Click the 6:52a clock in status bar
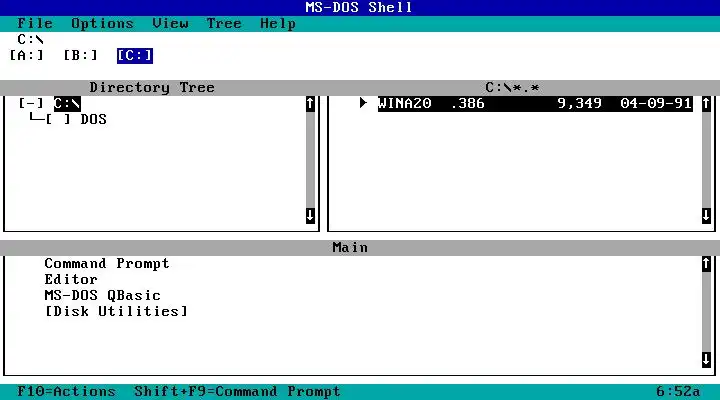 point(678,391)
